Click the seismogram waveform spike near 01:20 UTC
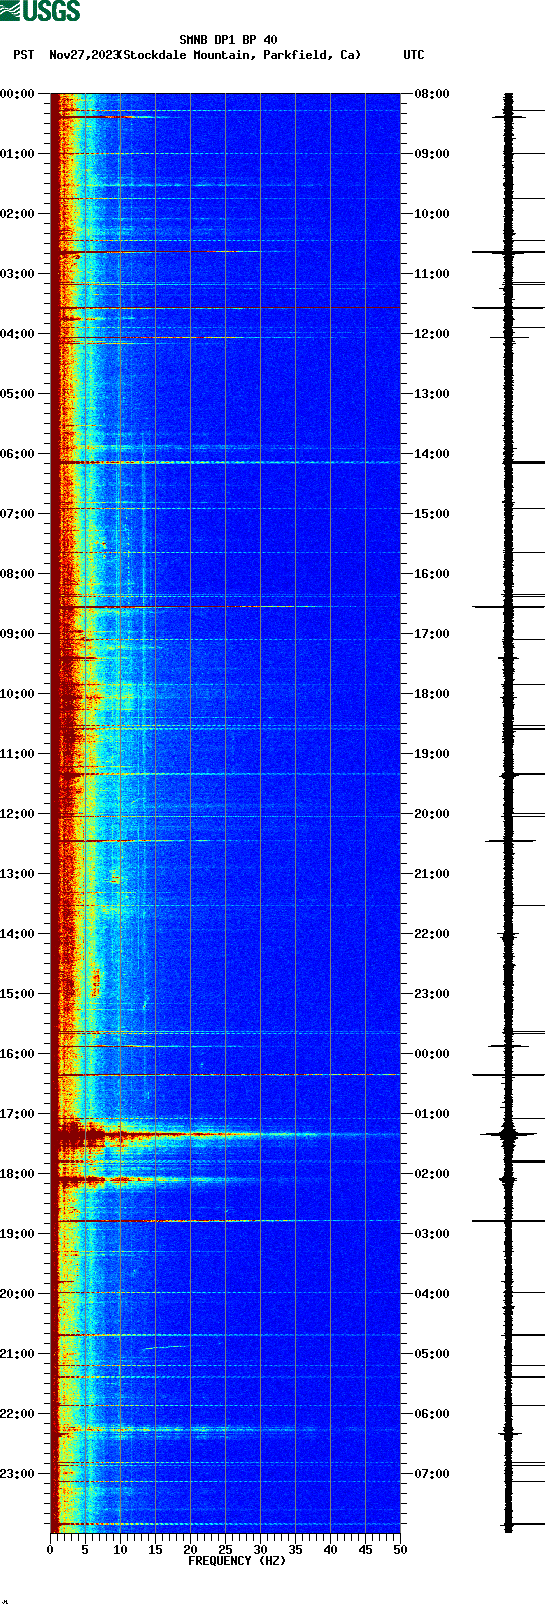The width and height of the screenshot is (552, 1613). click(x=508, y=1134)
